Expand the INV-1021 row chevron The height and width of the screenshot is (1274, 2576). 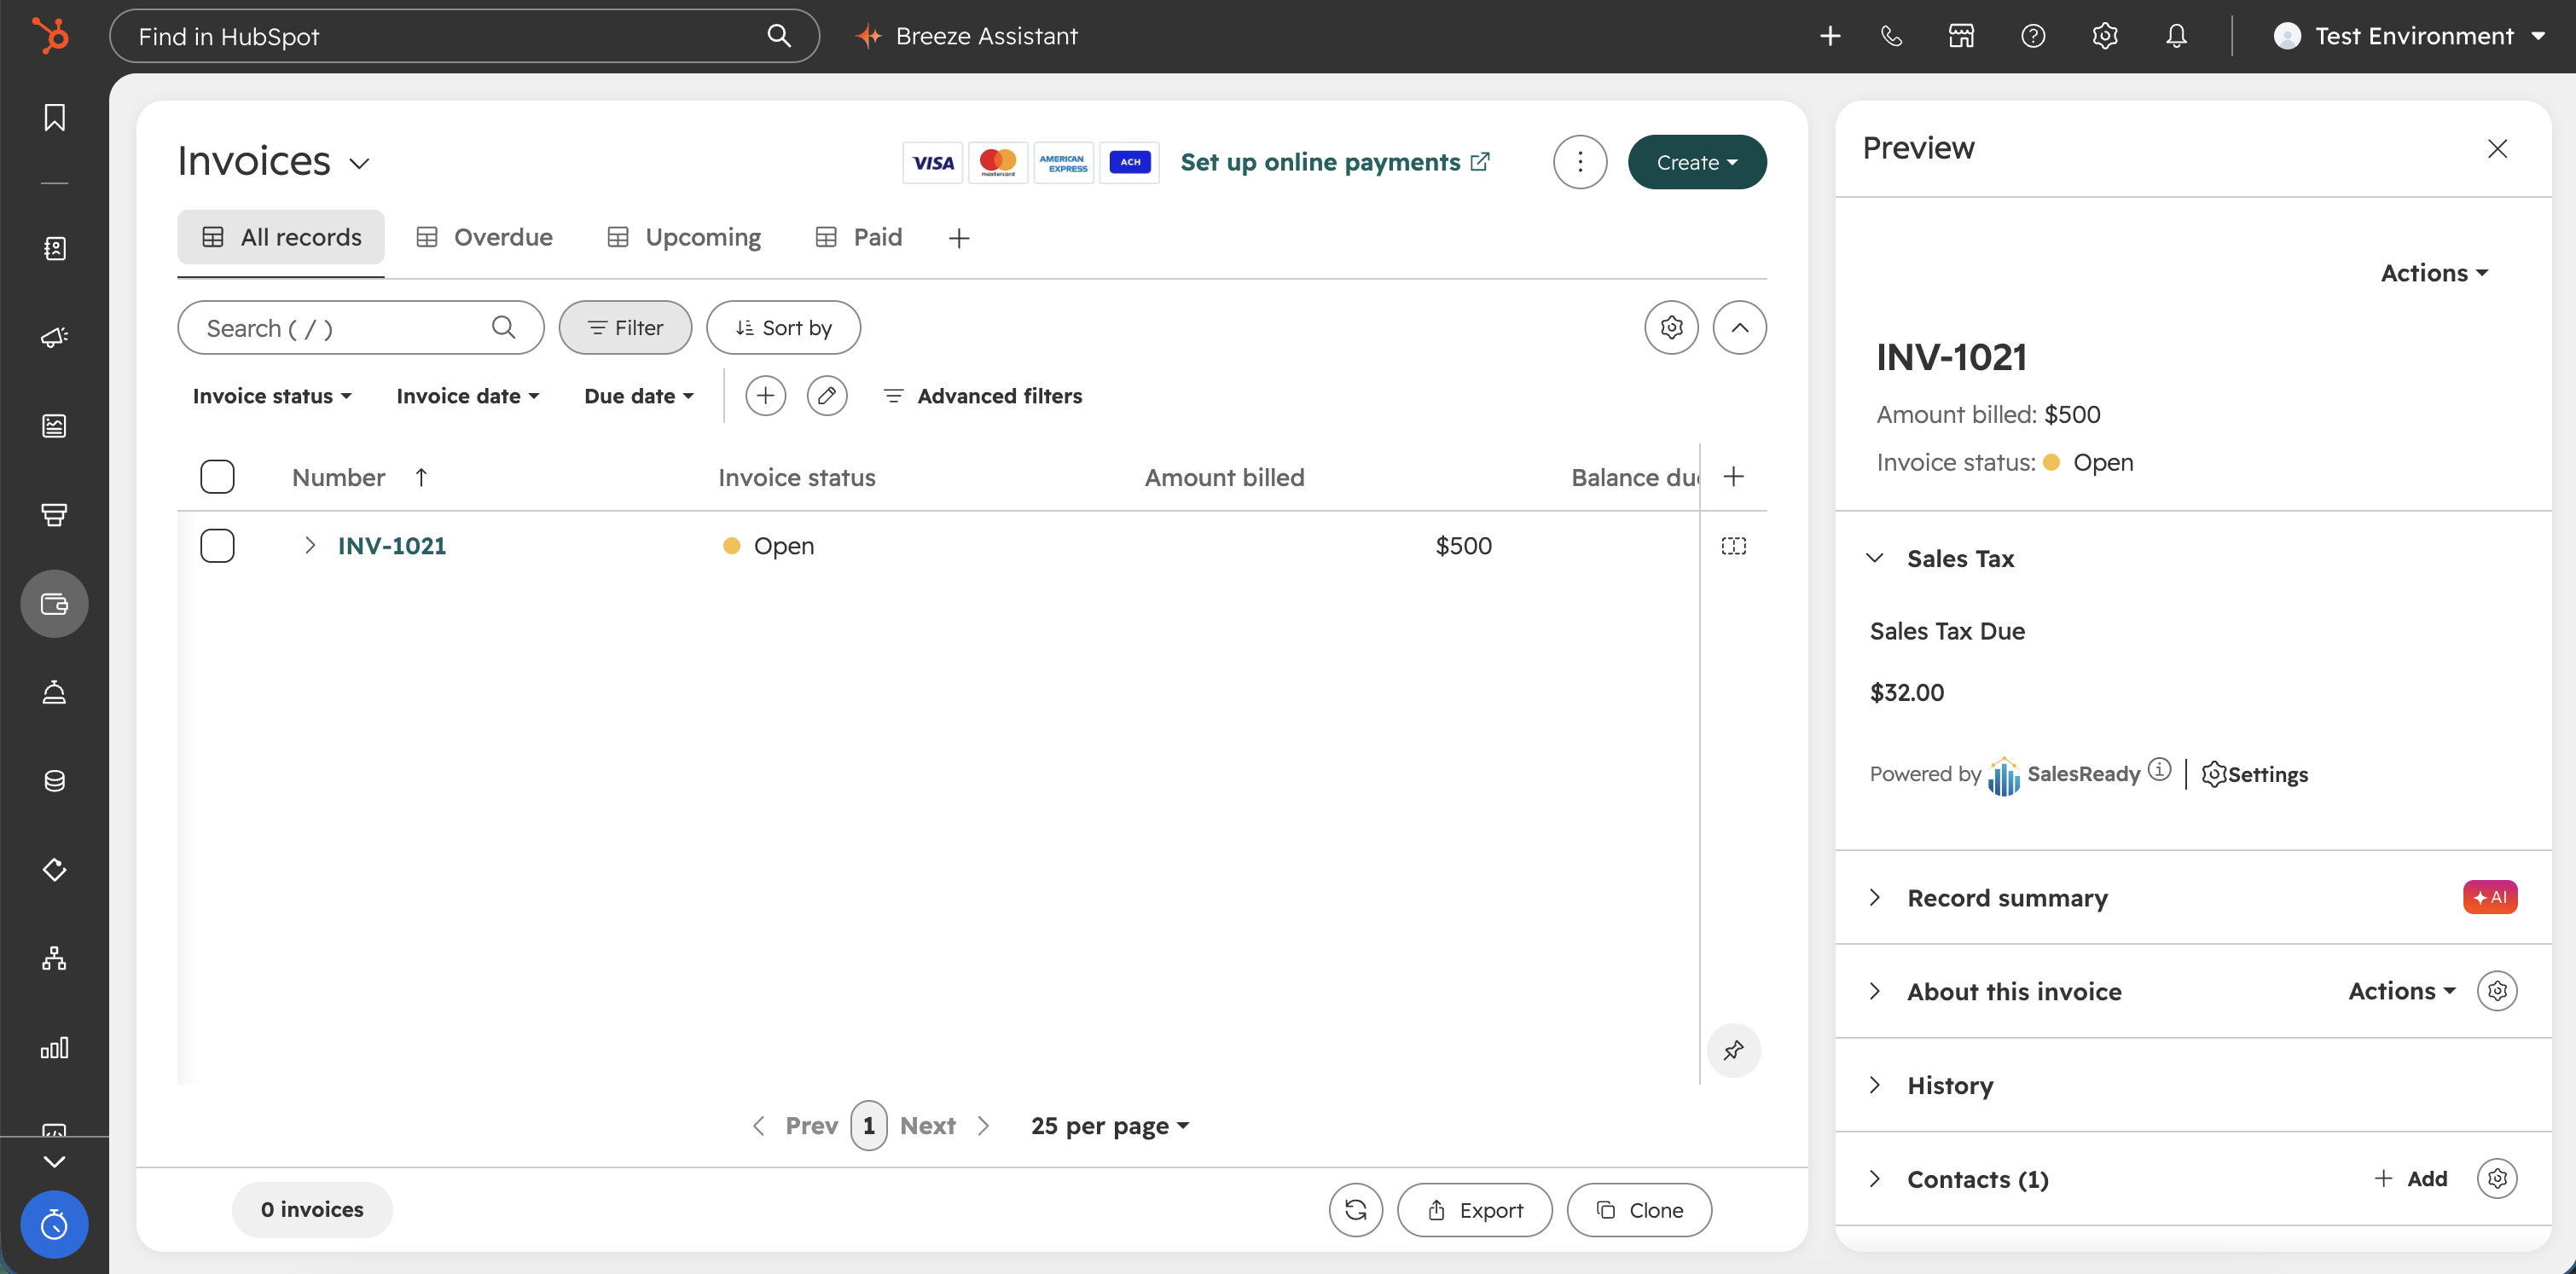pyautogui.click(x=310, y=545)
